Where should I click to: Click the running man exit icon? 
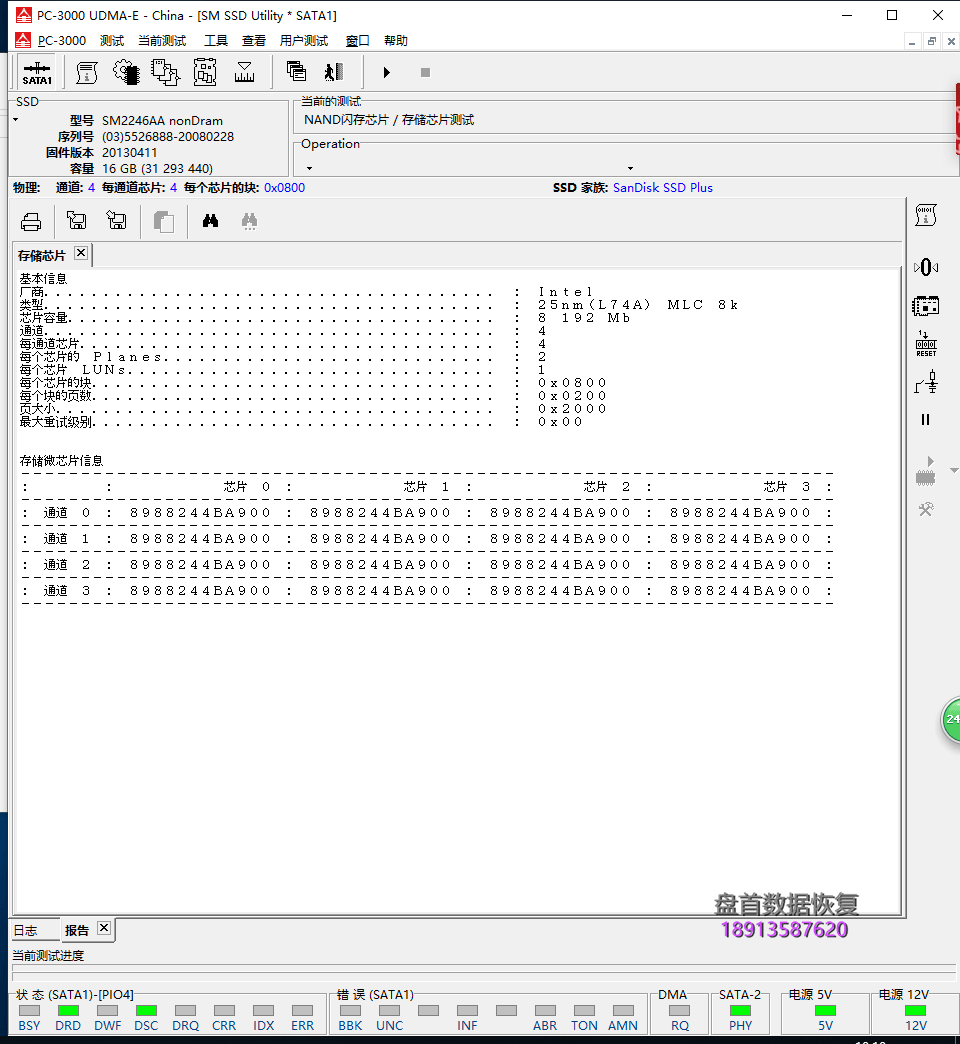tap(334, 72)
